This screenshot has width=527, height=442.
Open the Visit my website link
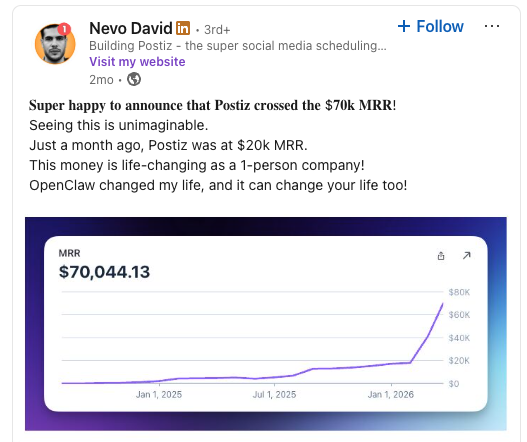pyautogui.click(x=137, y=62)
